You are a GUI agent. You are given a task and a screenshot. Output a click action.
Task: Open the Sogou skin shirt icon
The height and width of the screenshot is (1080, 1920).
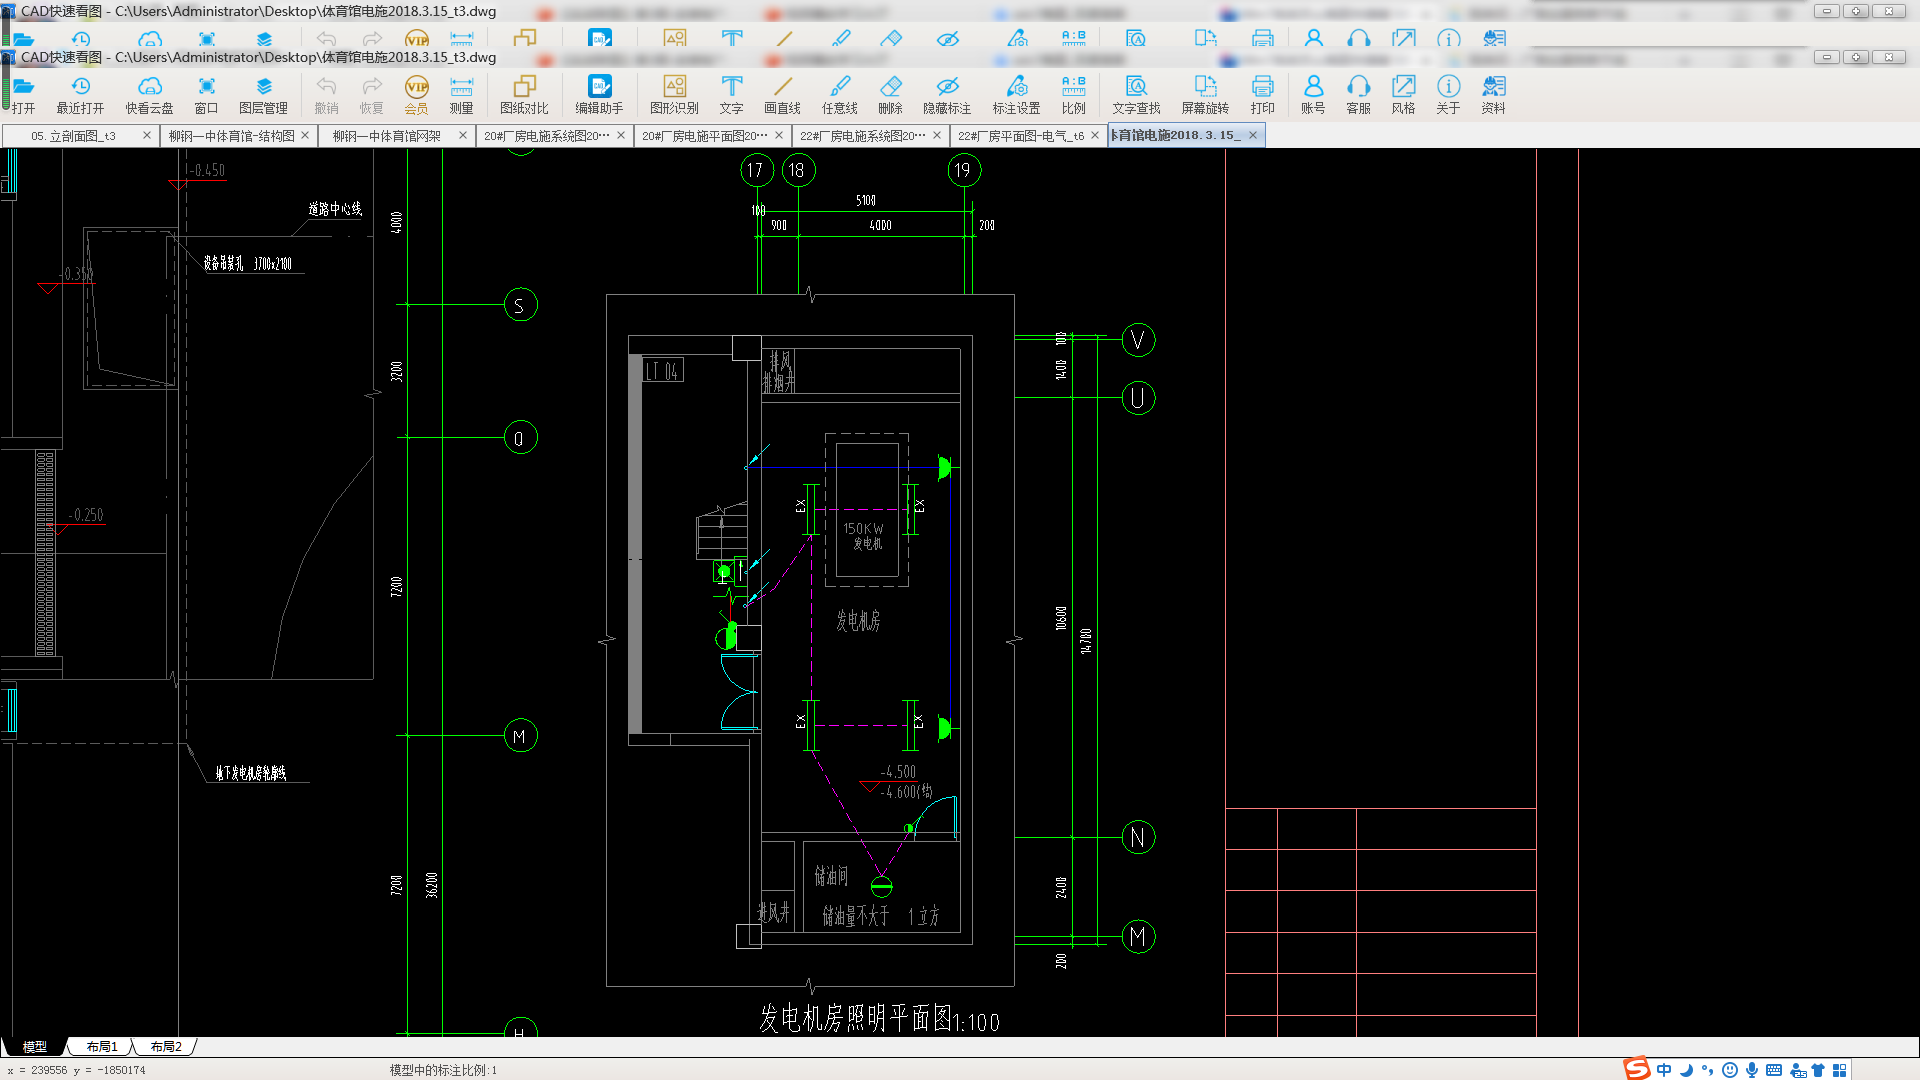coord(1817,1070)
